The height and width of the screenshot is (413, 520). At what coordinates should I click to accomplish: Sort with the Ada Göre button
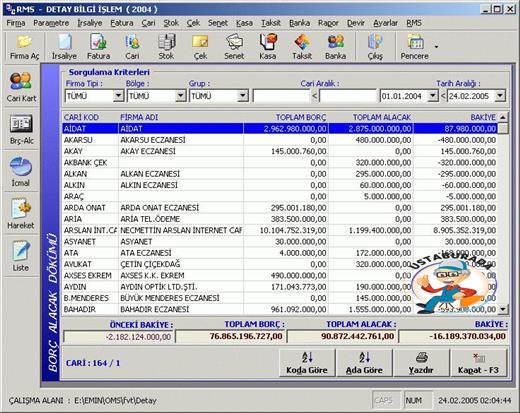[364, 363]
